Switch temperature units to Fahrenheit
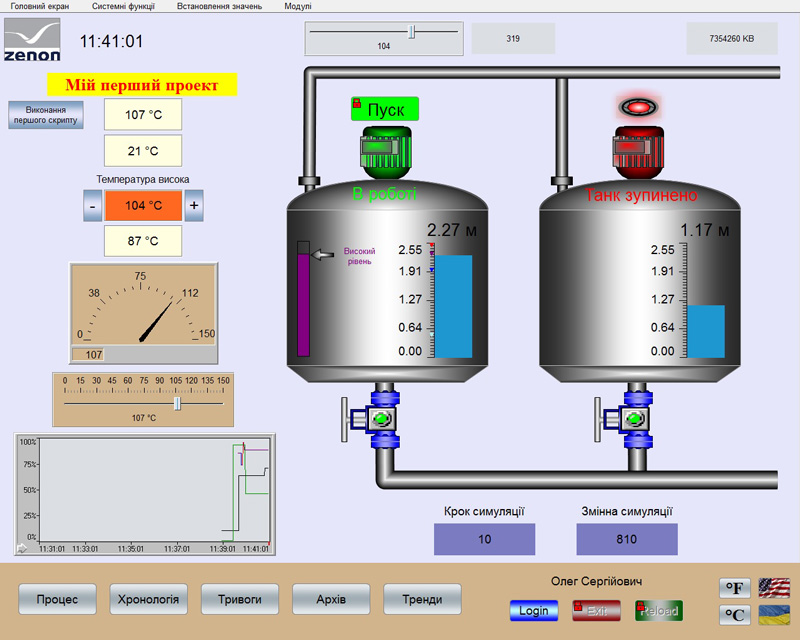 pyautogui.click(x=737, y=588)
